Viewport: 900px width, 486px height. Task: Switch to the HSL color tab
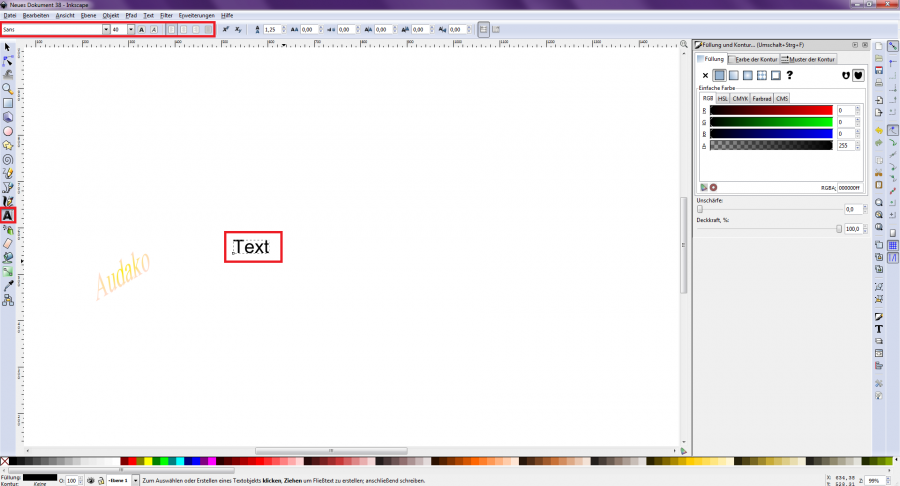point(723,98)
